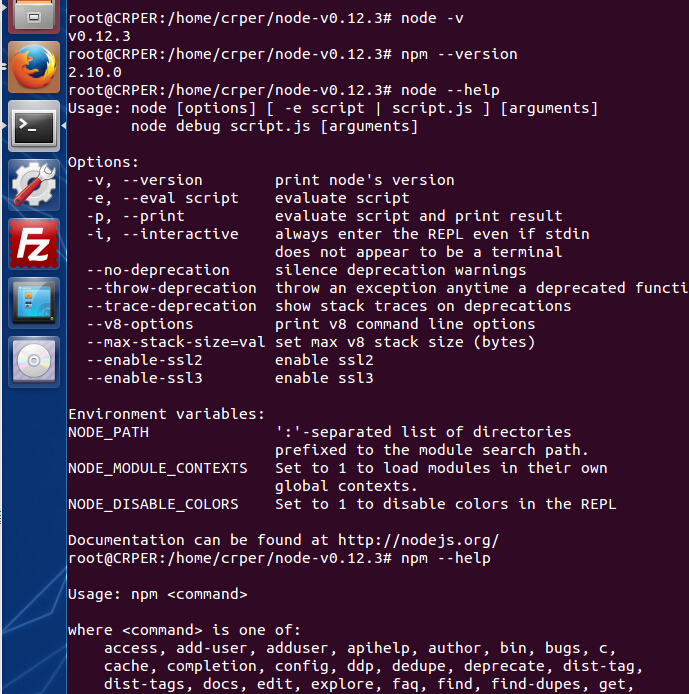Click the 'Usage: npm <command>' line
This screenshot has height=694, width=689.
157,594
